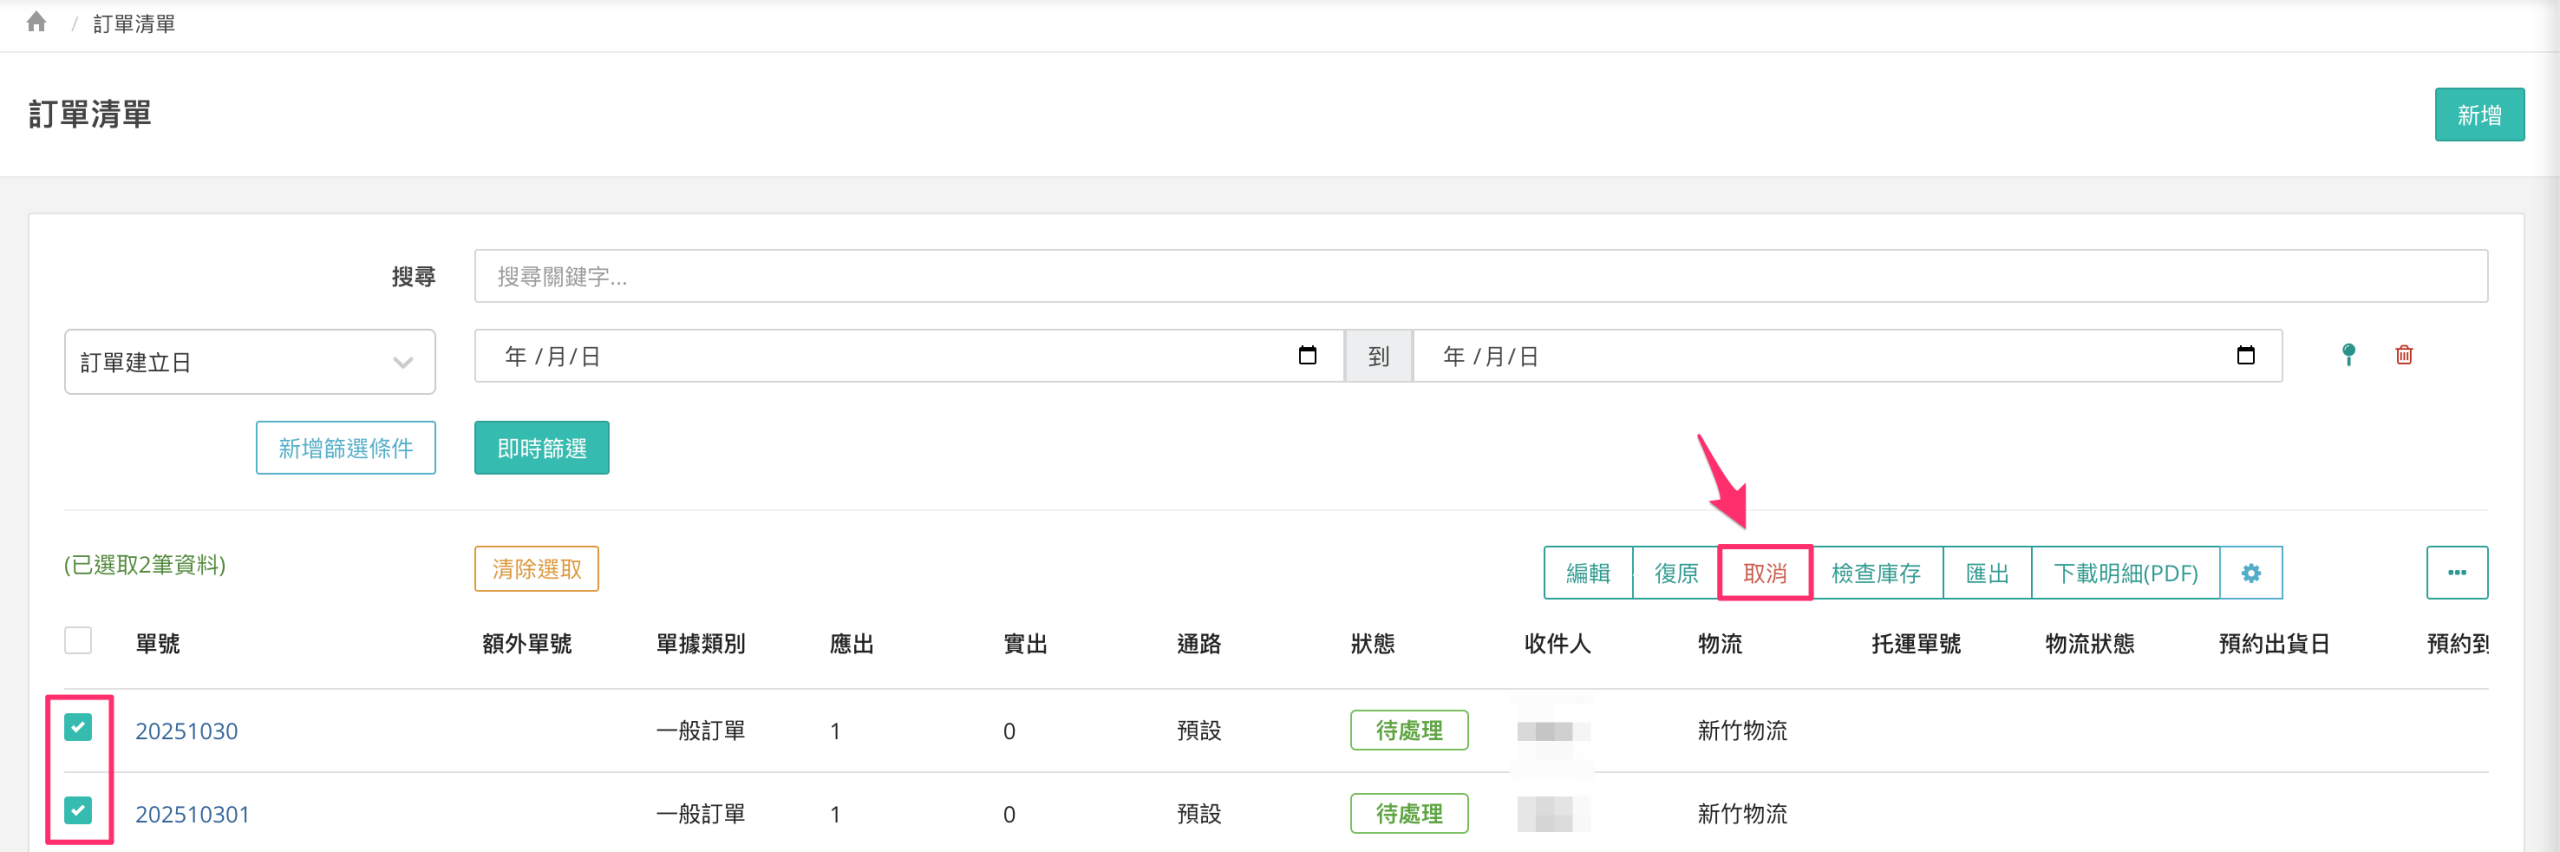Click the 清除選取 button
The width and height of the screenshot is (2560, 852).
[536, 569]
